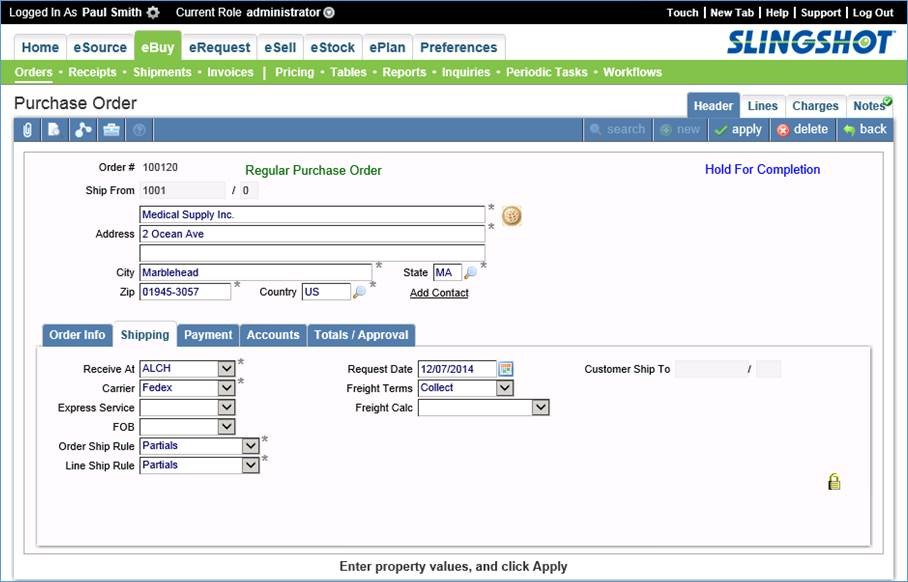
Task: Select the workflow routing toolbar icon
Action: pos(82,129)
